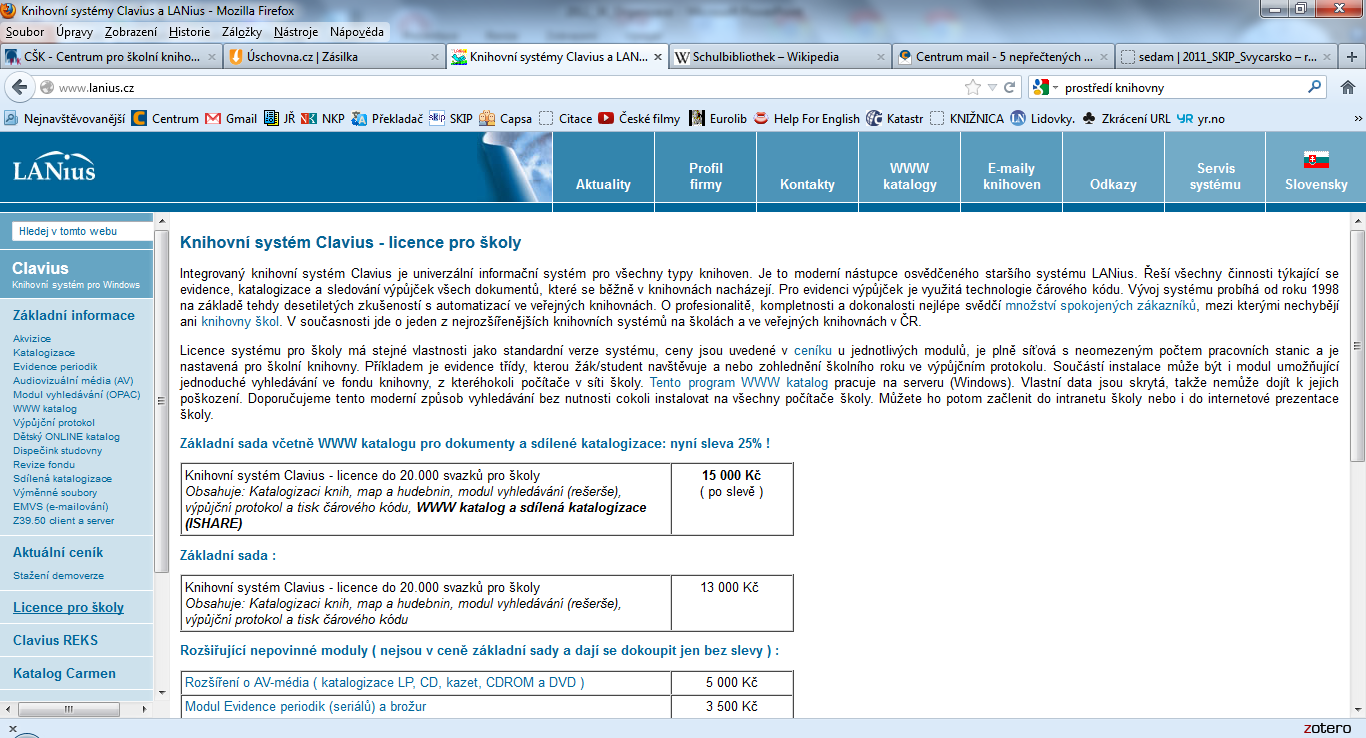Screen dimensions: 1366x738
Task: Open the Soubor menu
Action: coord(25,32)
